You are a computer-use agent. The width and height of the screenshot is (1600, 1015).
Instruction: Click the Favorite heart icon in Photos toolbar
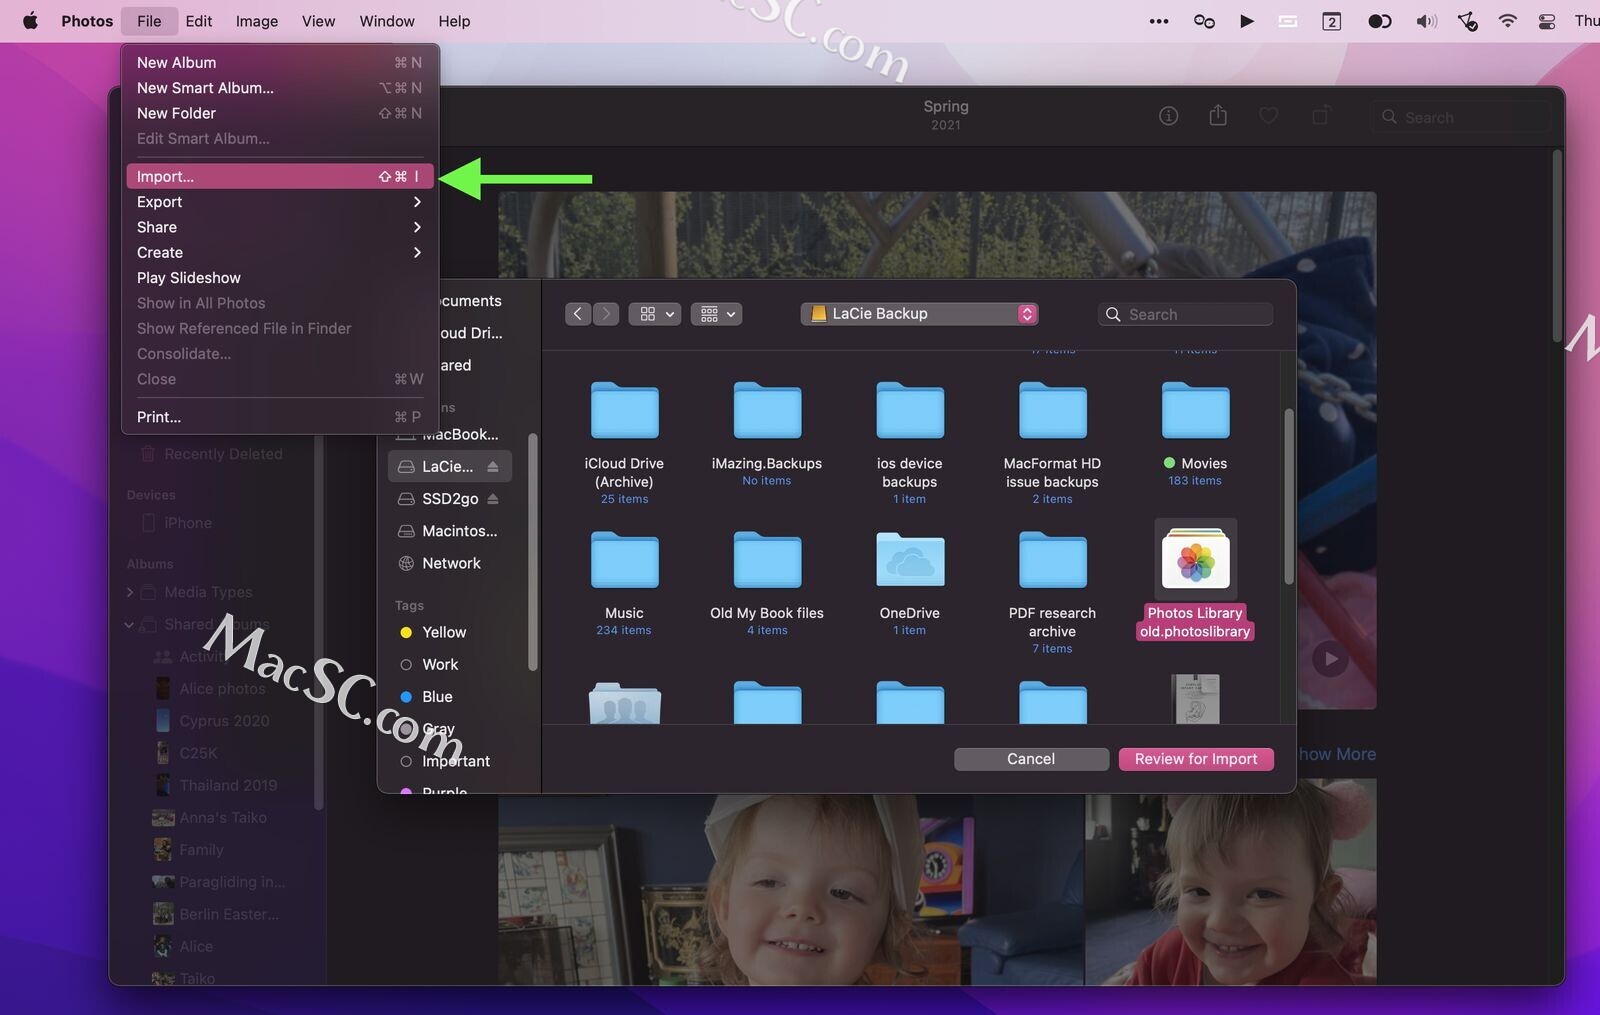point(1269,116)
